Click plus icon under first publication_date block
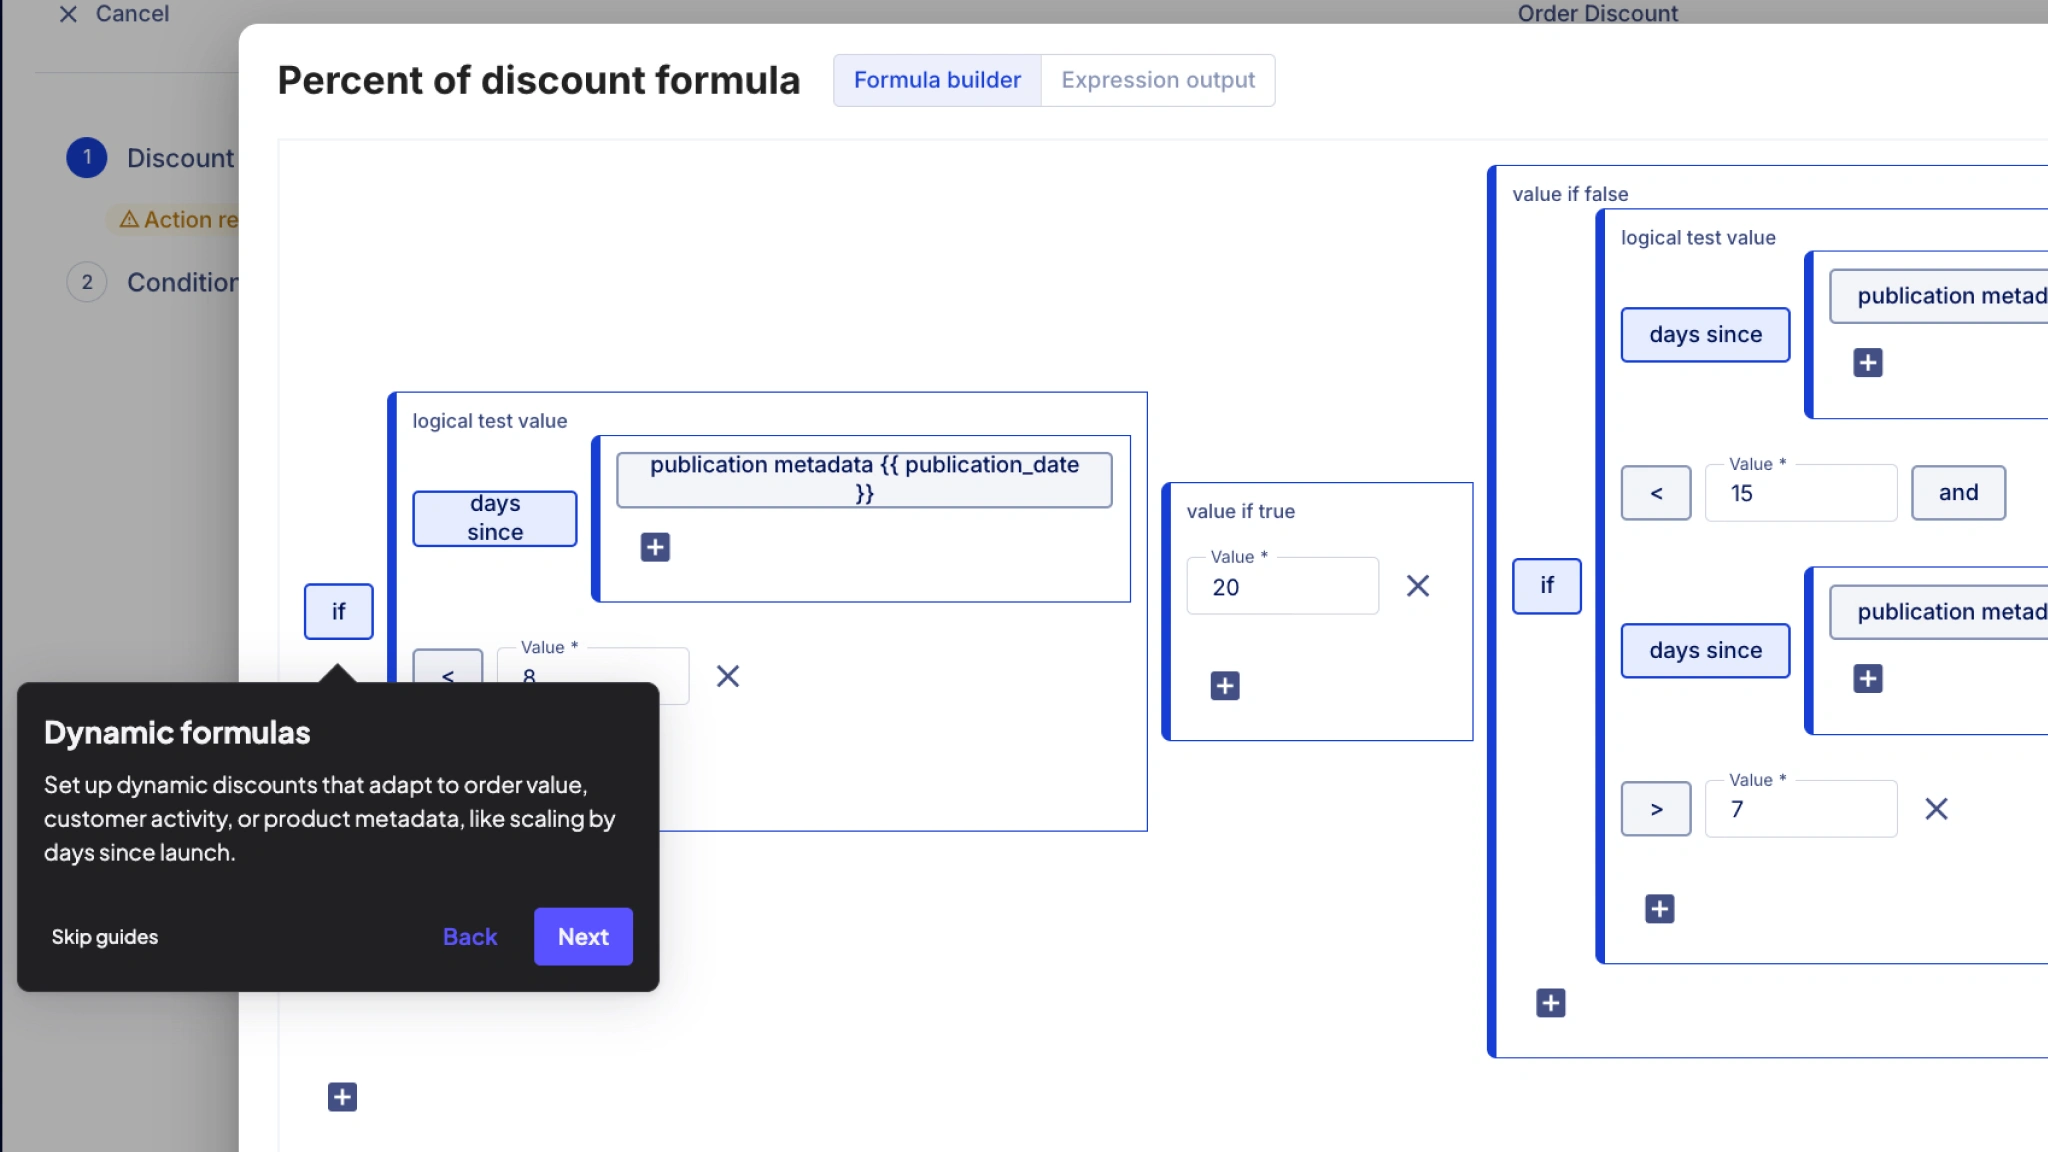 tap(655, 547)
